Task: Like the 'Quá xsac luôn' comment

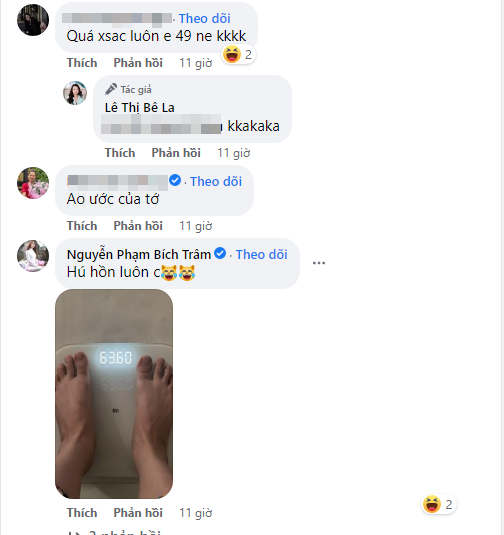Action: pyautogui.click(x=82, y=63)
